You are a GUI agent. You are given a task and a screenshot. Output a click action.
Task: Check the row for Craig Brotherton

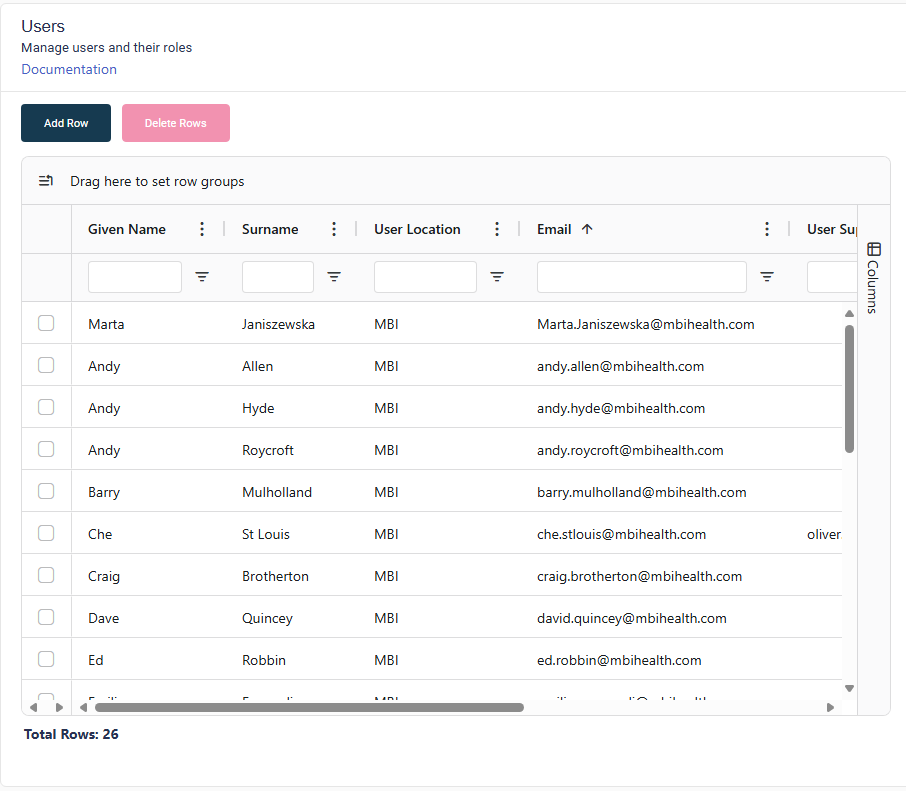point(46,575)
